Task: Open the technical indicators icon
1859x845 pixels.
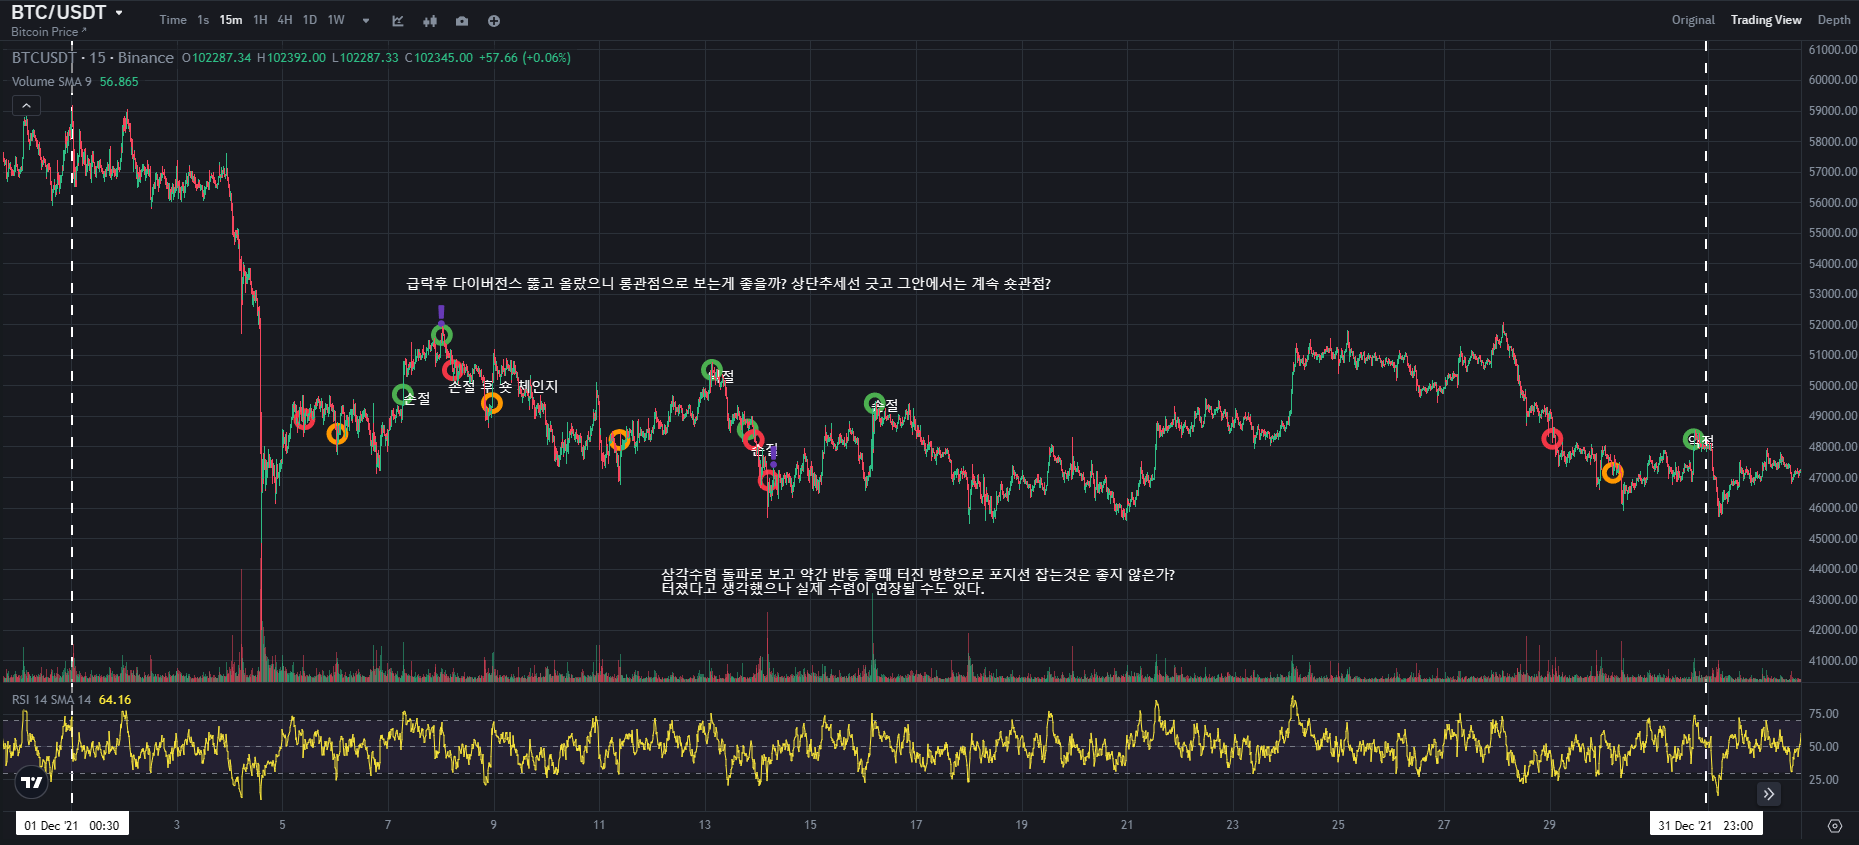Action: click(398, 21)
